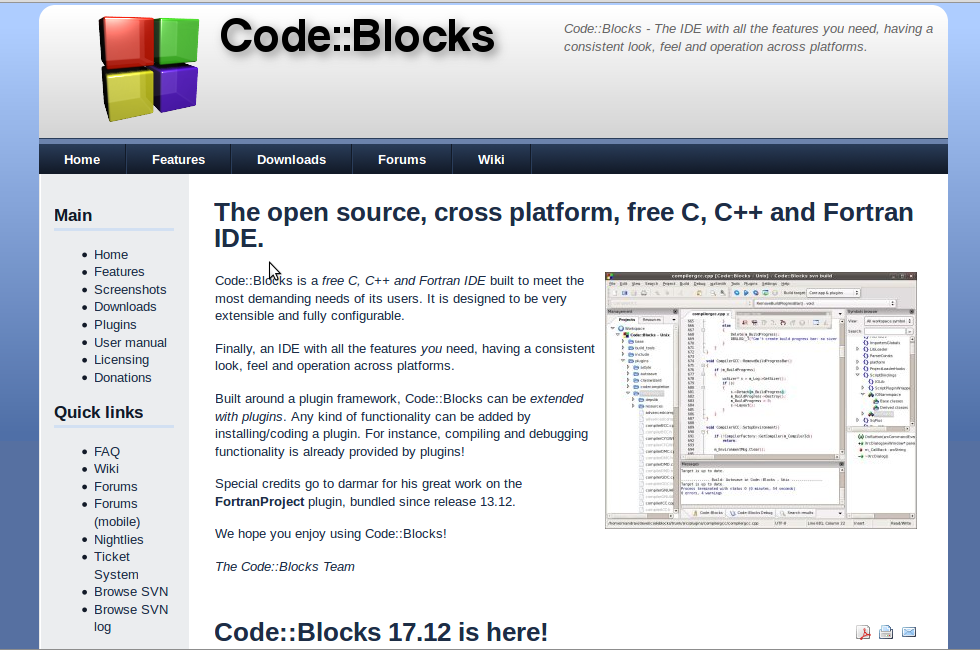Open the Downloads navigation tab
Viewport: 980px width, 650px height.
(x=291, y=159)
